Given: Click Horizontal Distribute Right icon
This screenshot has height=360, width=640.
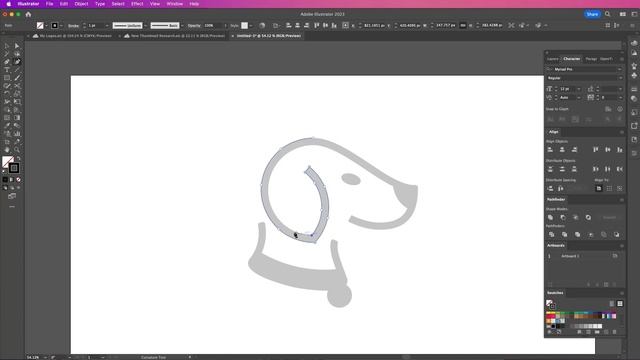Looking at the screenshot, I should pyautogui.click(x=620, y=169).
